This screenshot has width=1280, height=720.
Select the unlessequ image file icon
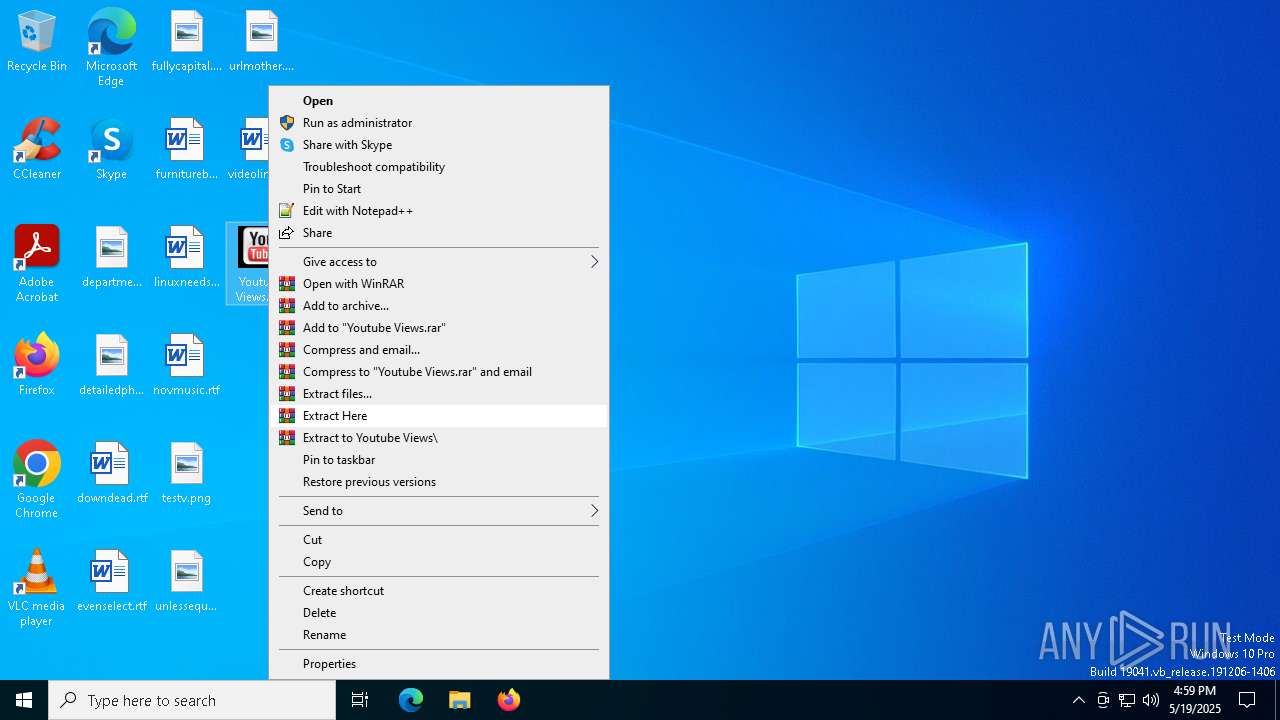point(186,582)
